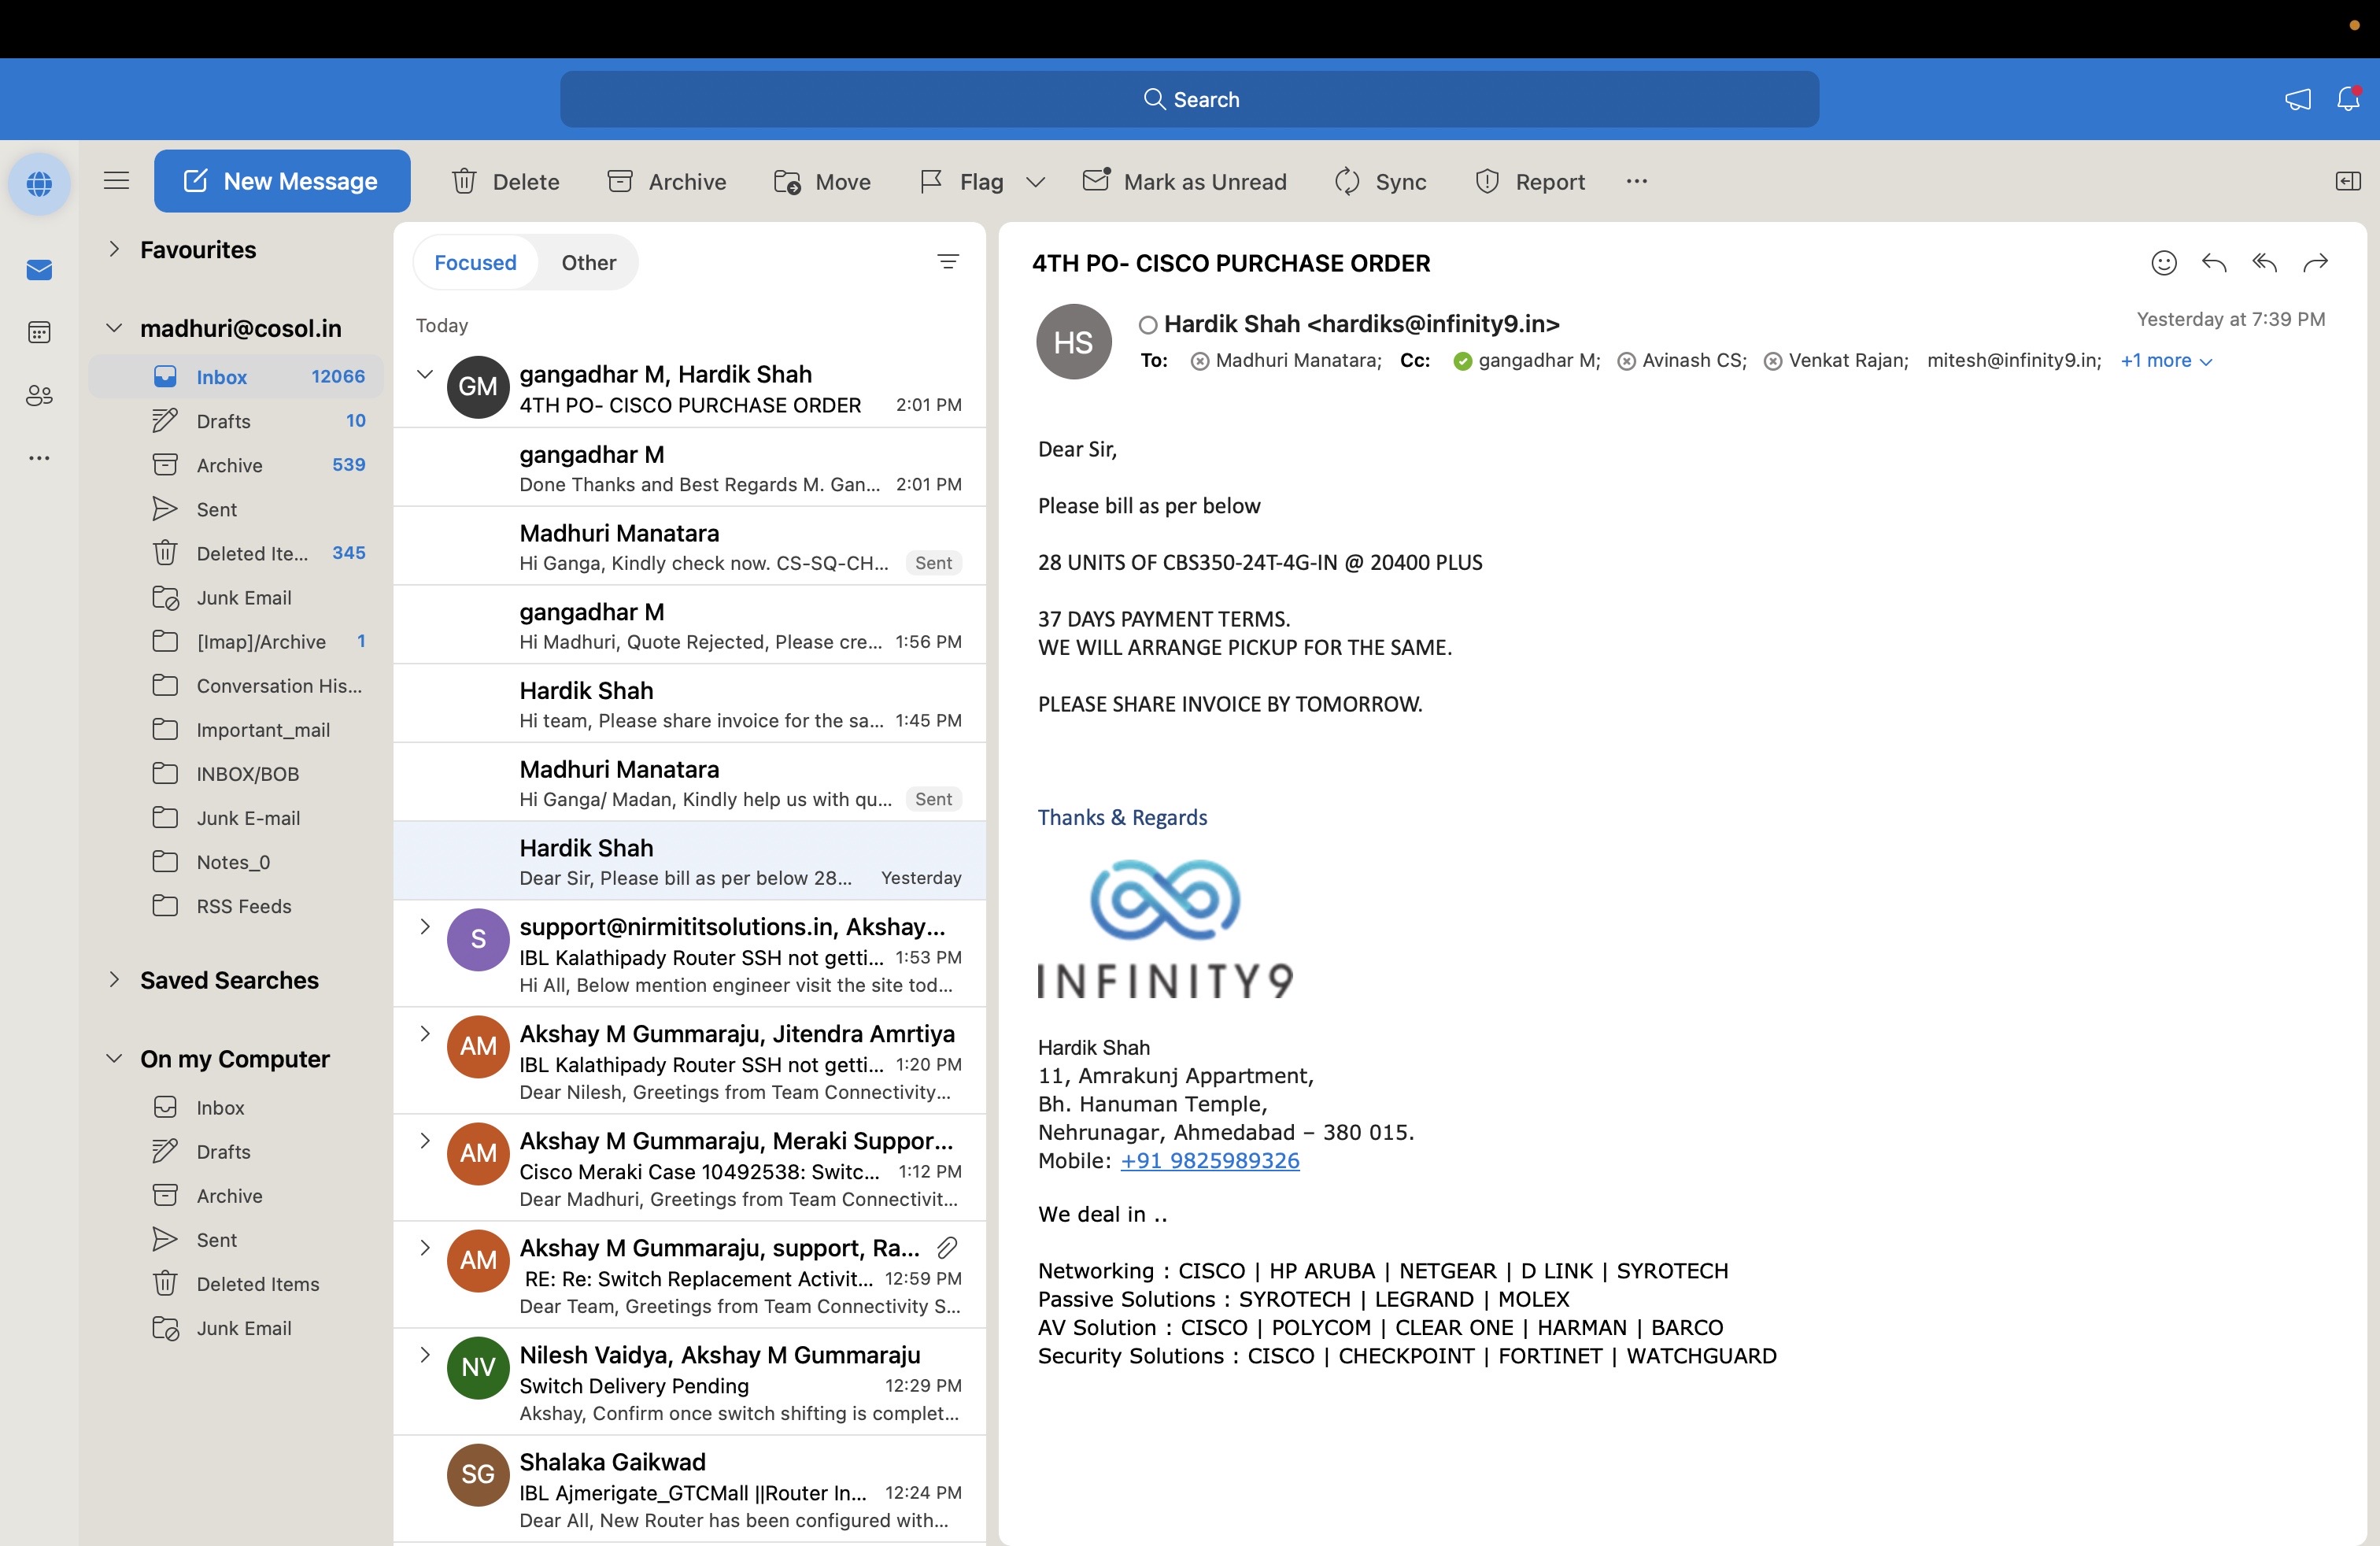This screenshot has width=2380, height=1546.
Task: Toggle the reading pane layout button
Action: [x=2347, y=181]
